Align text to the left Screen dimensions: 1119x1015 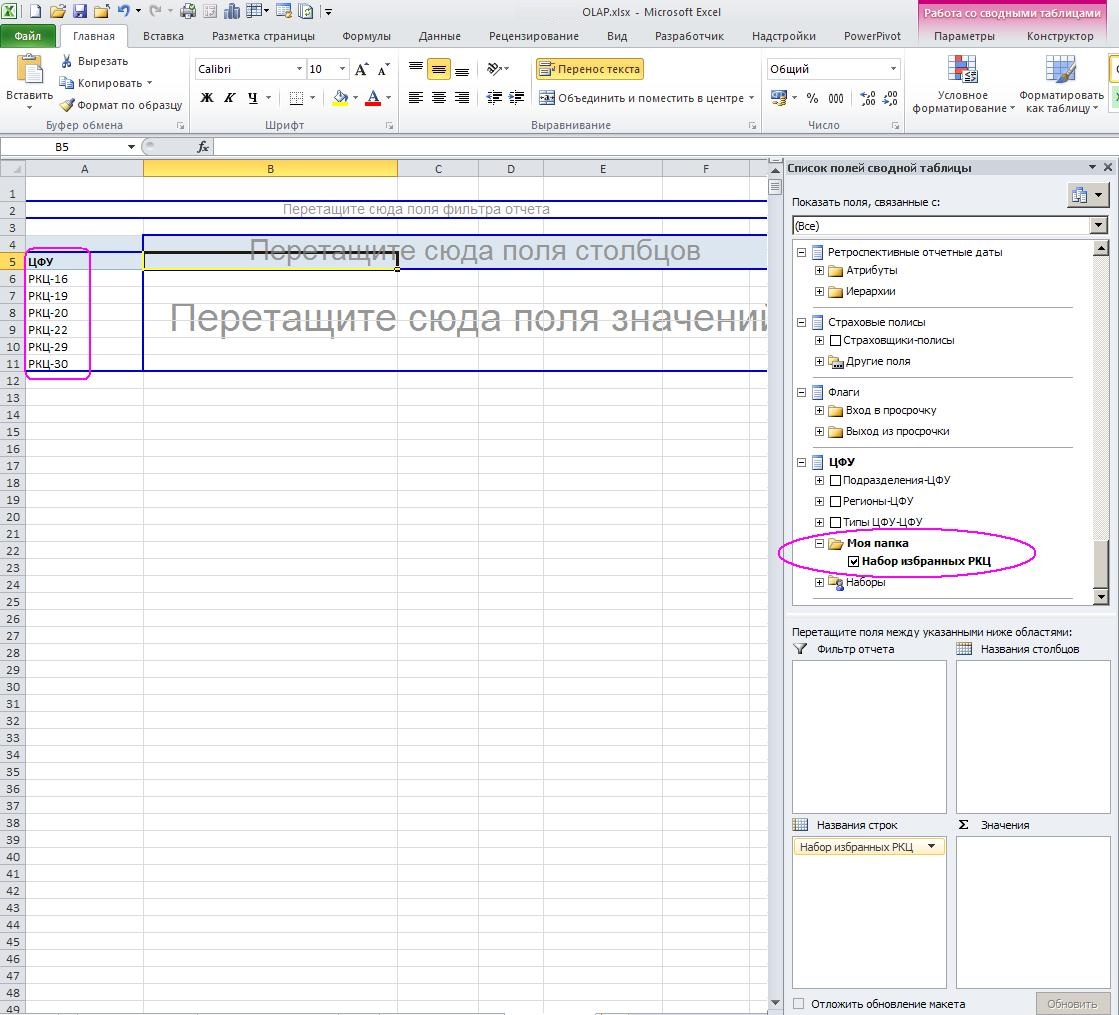(x=415, y=98)
